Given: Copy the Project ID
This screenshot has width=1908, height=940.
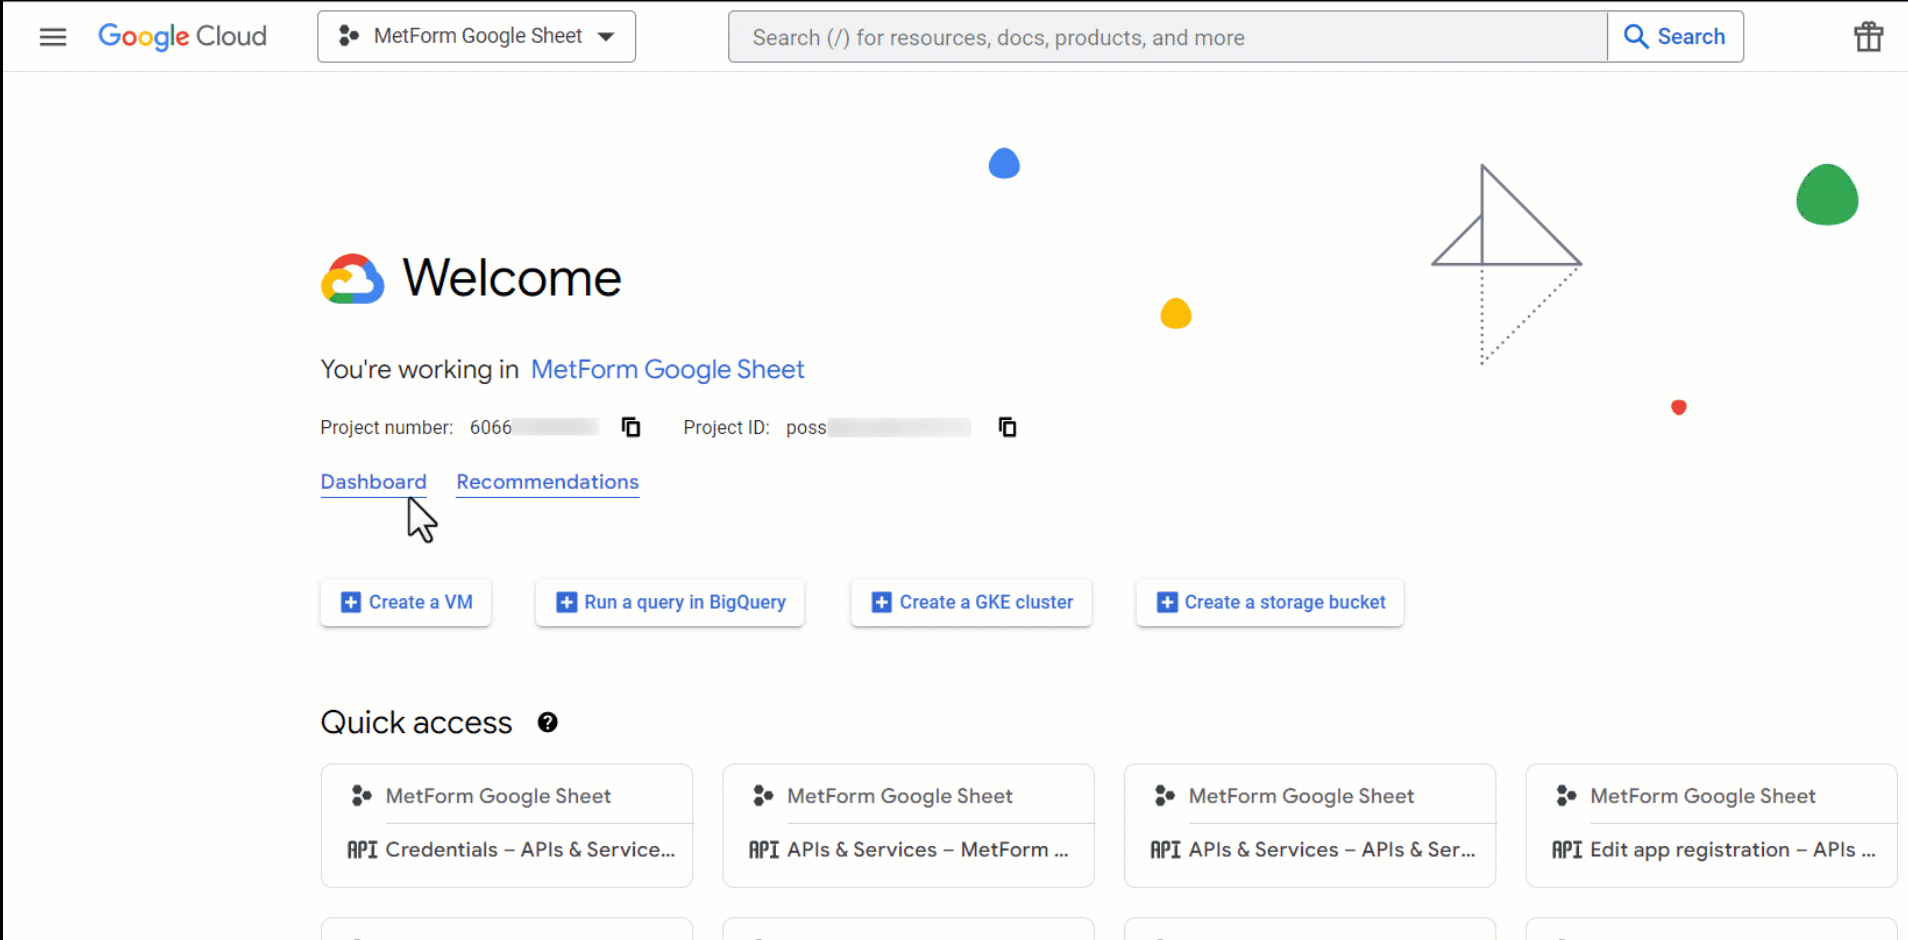Looking at the screenshot, I should pyautogui.click(x=1006, y=427).
